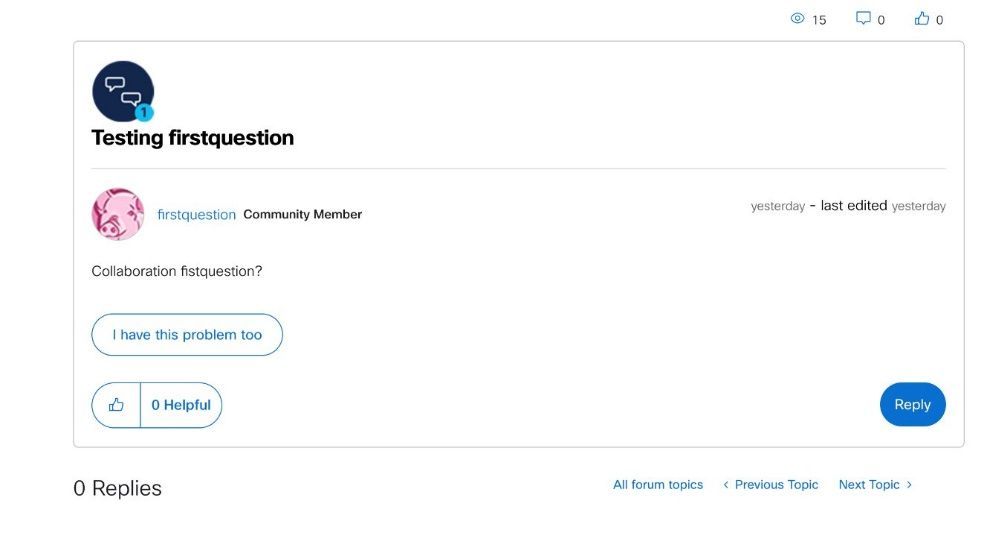Click the views eye icon
987x536 pixels.
[797, 18]
